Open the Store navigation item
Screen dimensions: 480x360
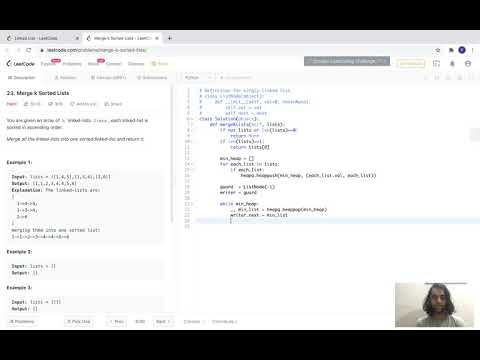(160, 64)
